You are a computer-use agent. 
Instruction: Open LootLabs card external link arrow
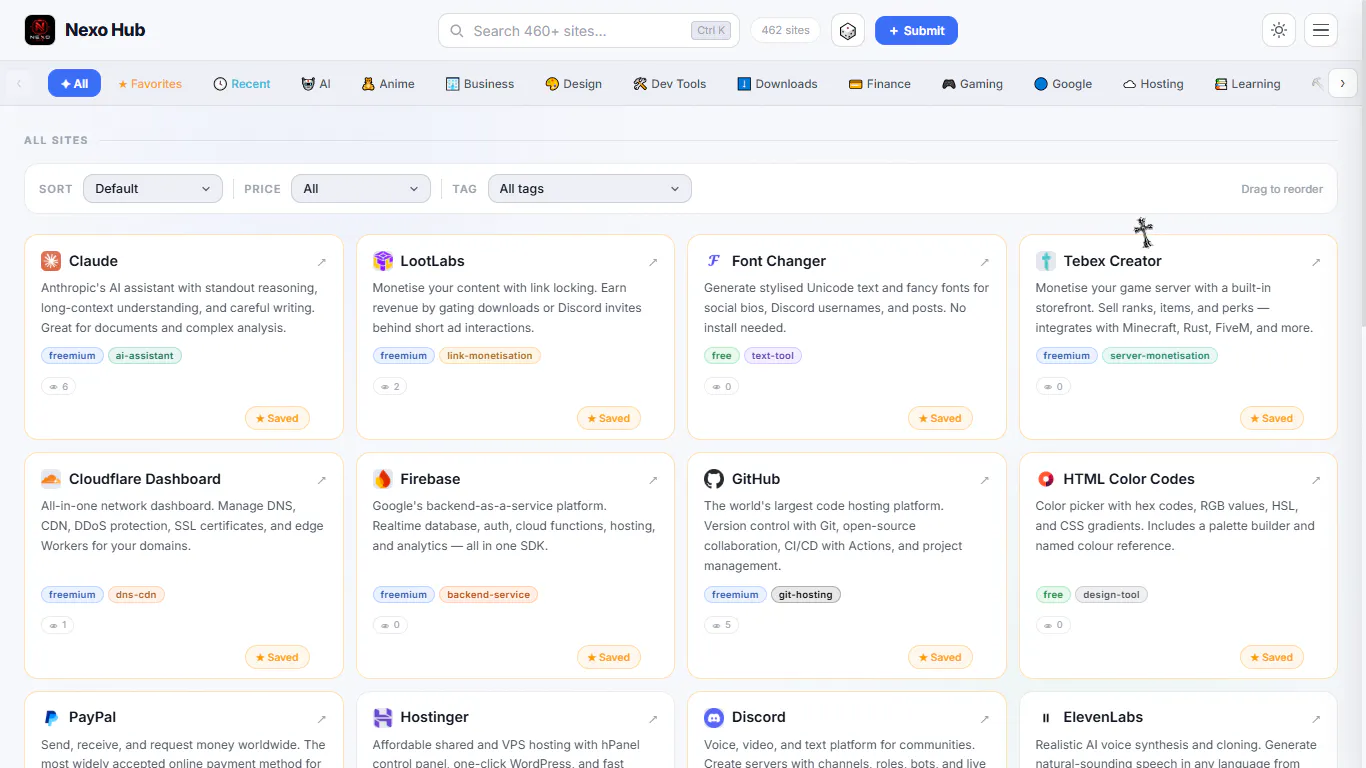[x=653, y=262]
